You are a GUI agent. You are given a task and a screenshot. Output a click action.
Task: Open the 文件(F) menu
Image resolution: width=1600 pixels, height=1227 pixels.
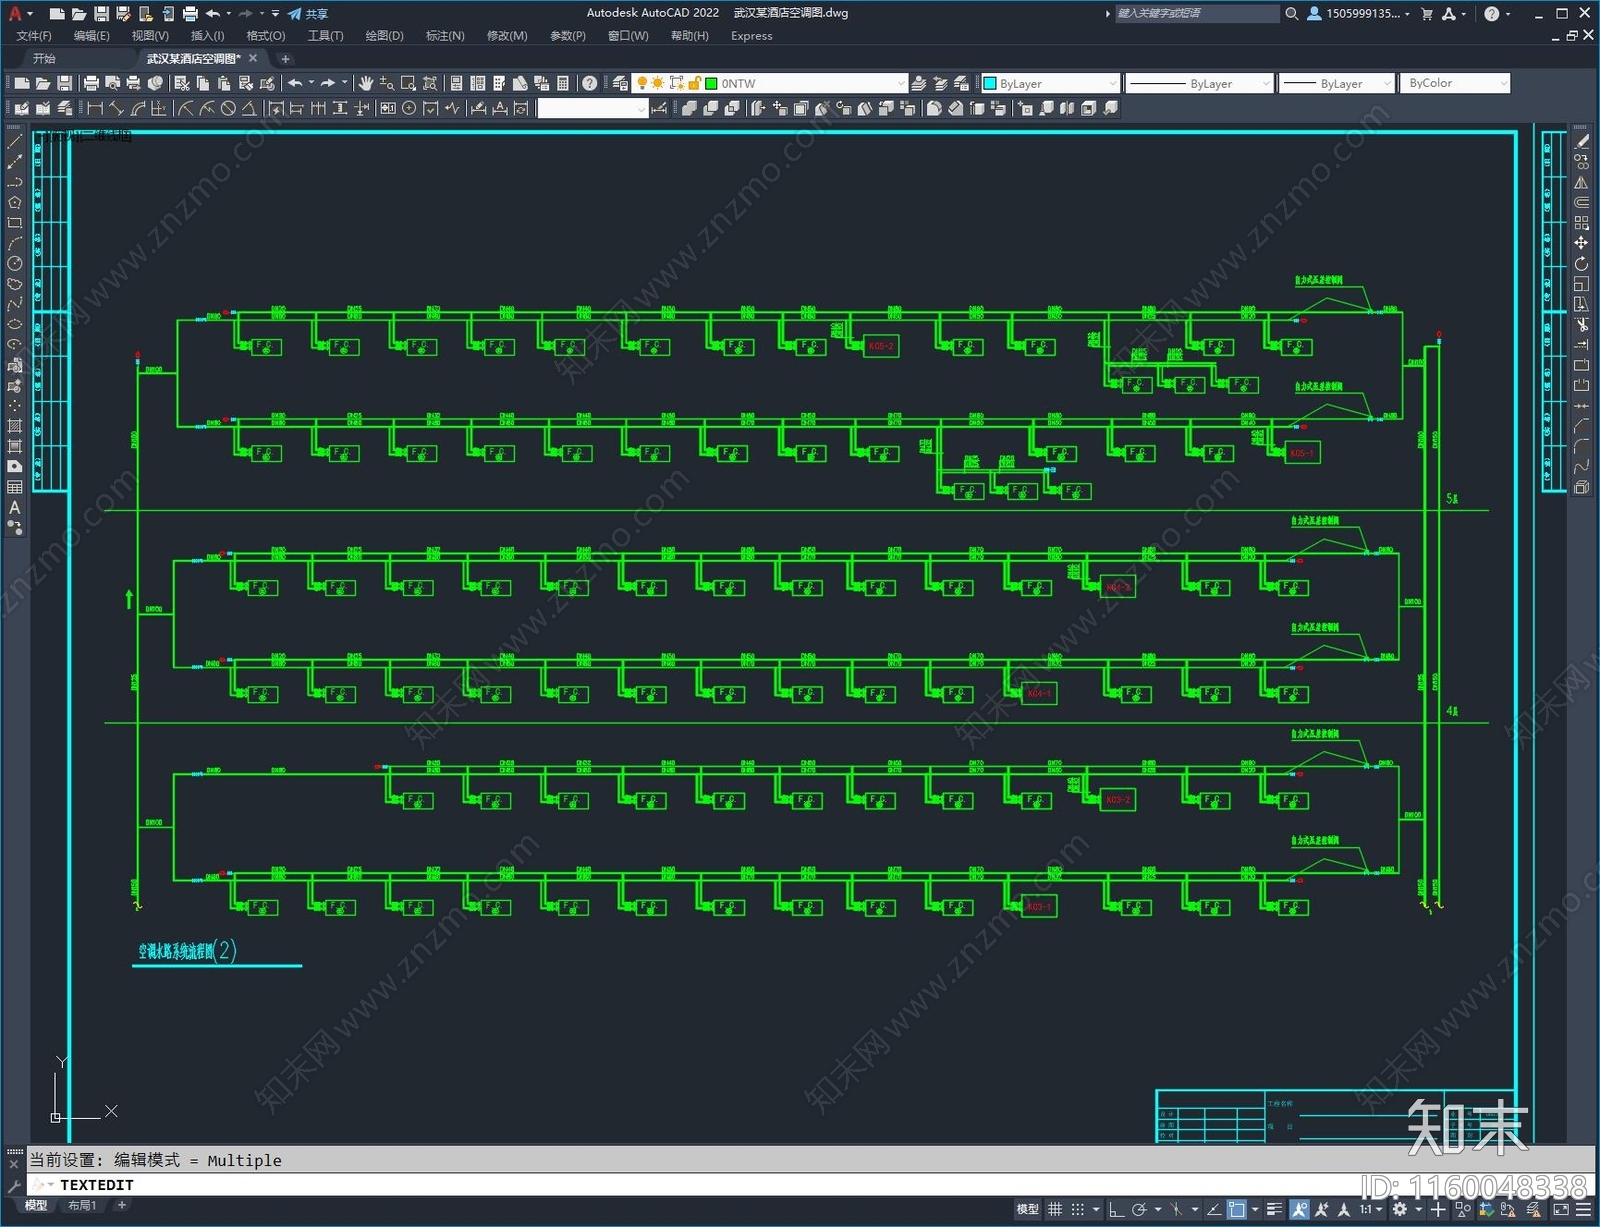point(34,36)
